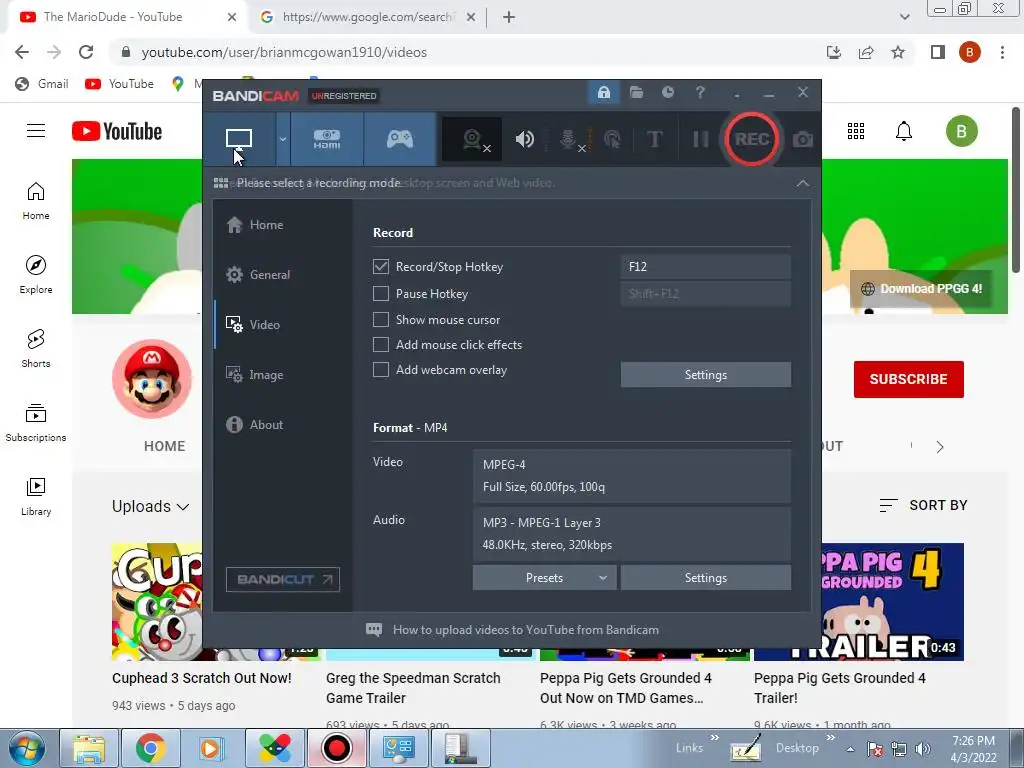This screenshot has height=768, width=1024.
Task: Uncheck the Record/Stop Hotkey checkbox
Action: point(381,266)
